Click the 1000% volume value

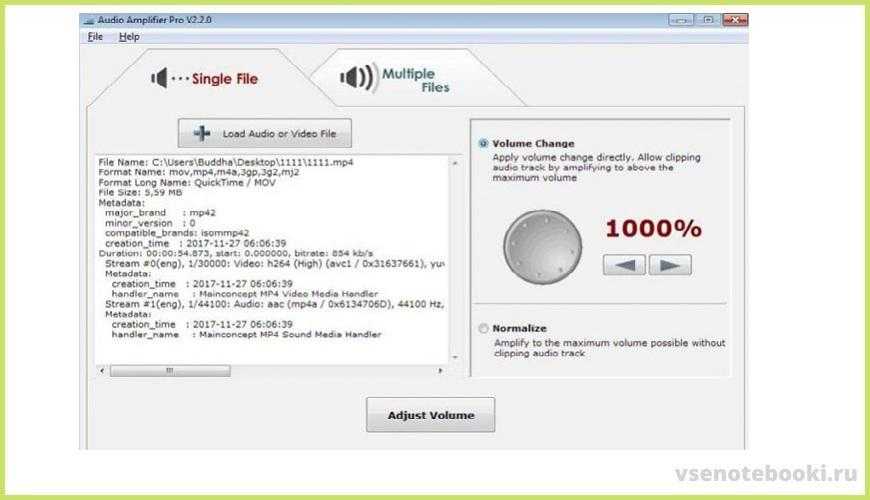[654, 229]
